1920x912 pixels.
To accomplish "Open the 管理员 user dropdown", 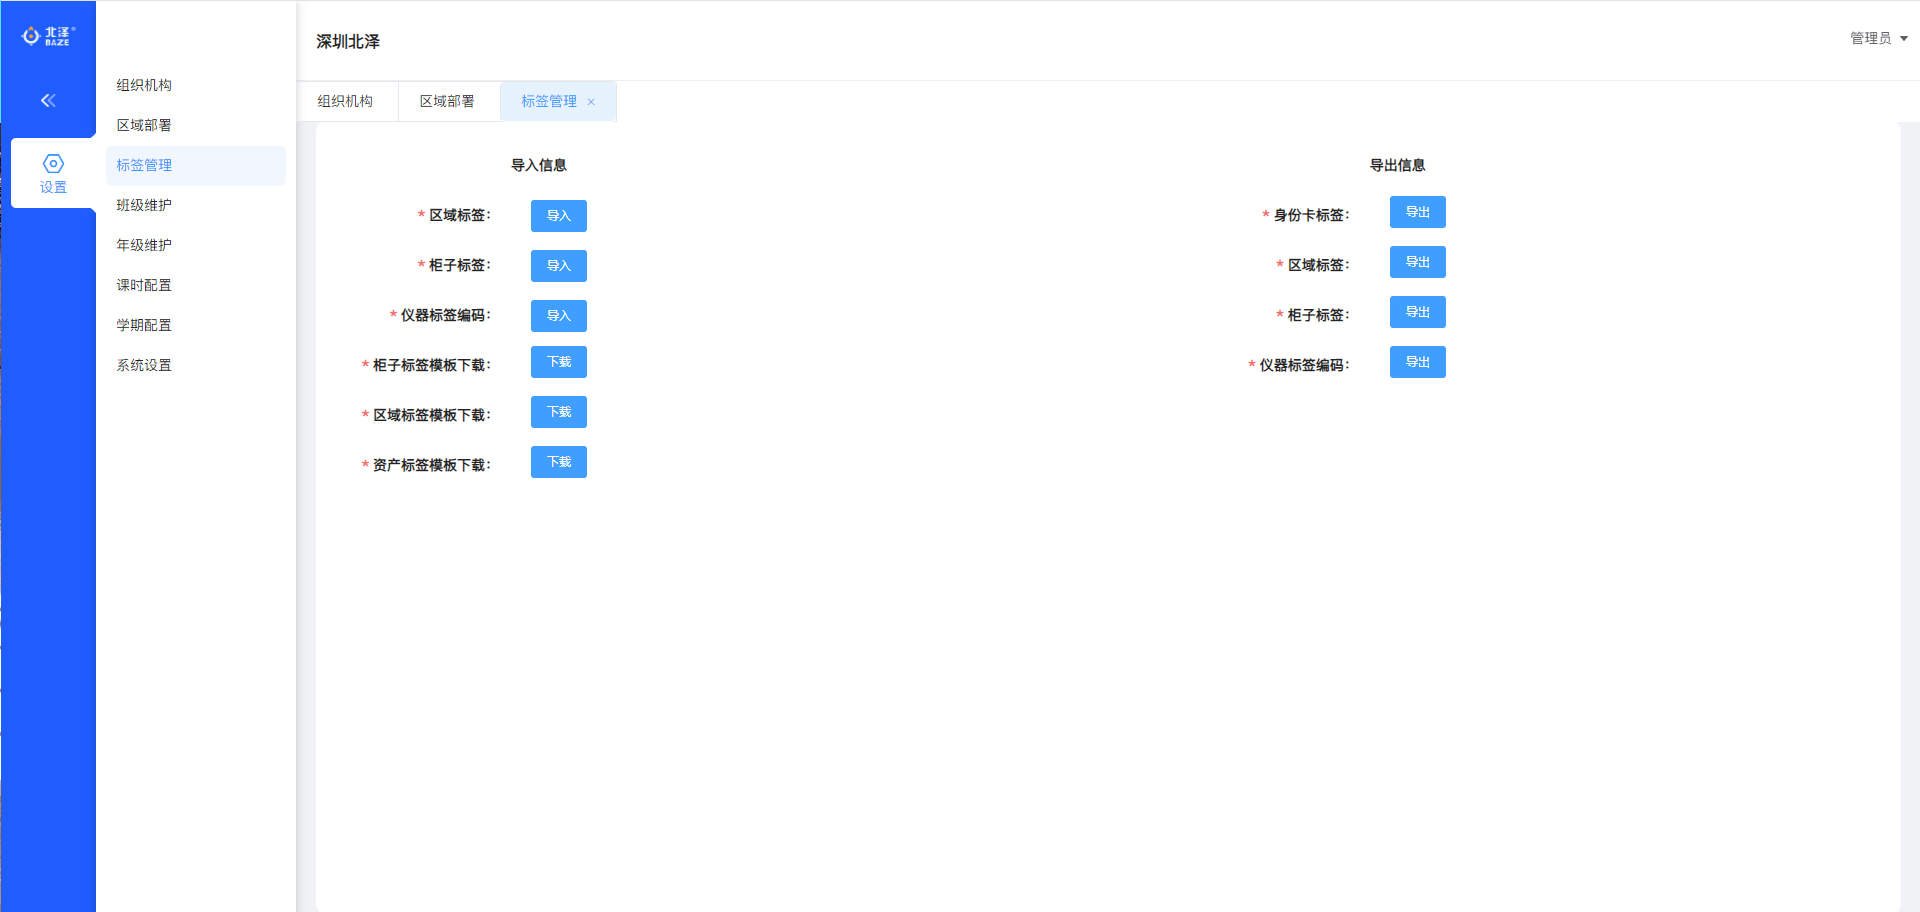I will [1878, 38].
